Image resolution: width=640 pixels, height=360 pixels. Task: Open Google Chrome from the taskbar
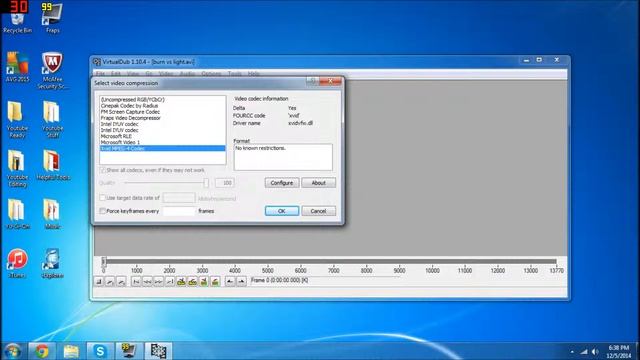point(42,351)
